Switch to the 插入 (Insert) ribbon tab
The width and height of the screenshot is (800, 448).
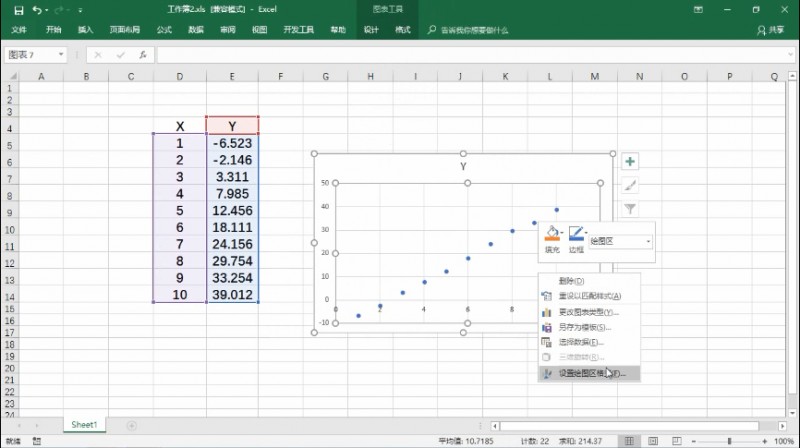85,30
